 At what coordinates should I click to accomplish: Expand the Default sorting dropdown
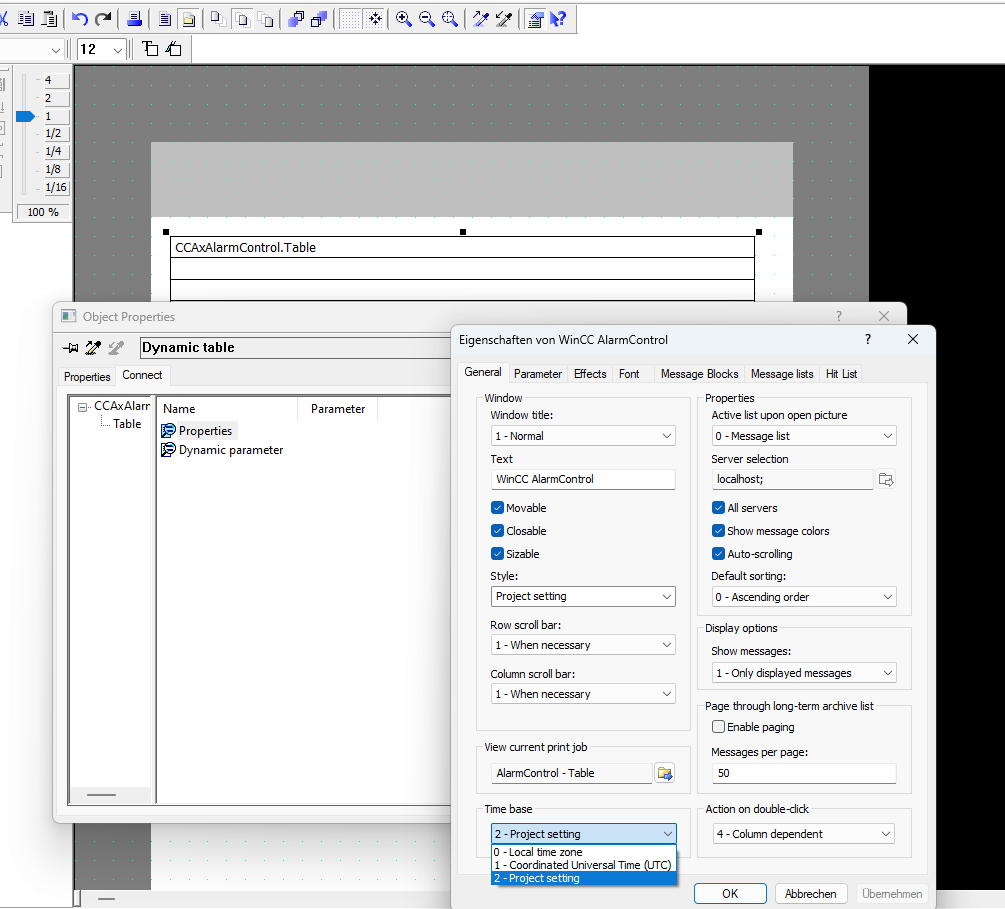[x=803, y=597]
